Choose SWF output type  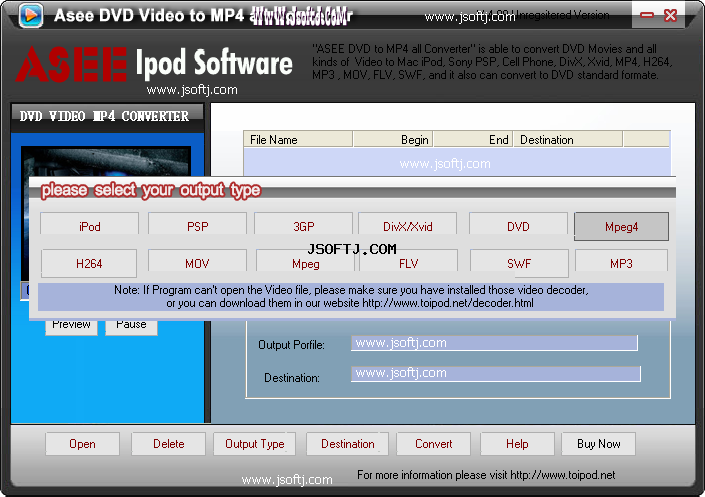(519, 264)
